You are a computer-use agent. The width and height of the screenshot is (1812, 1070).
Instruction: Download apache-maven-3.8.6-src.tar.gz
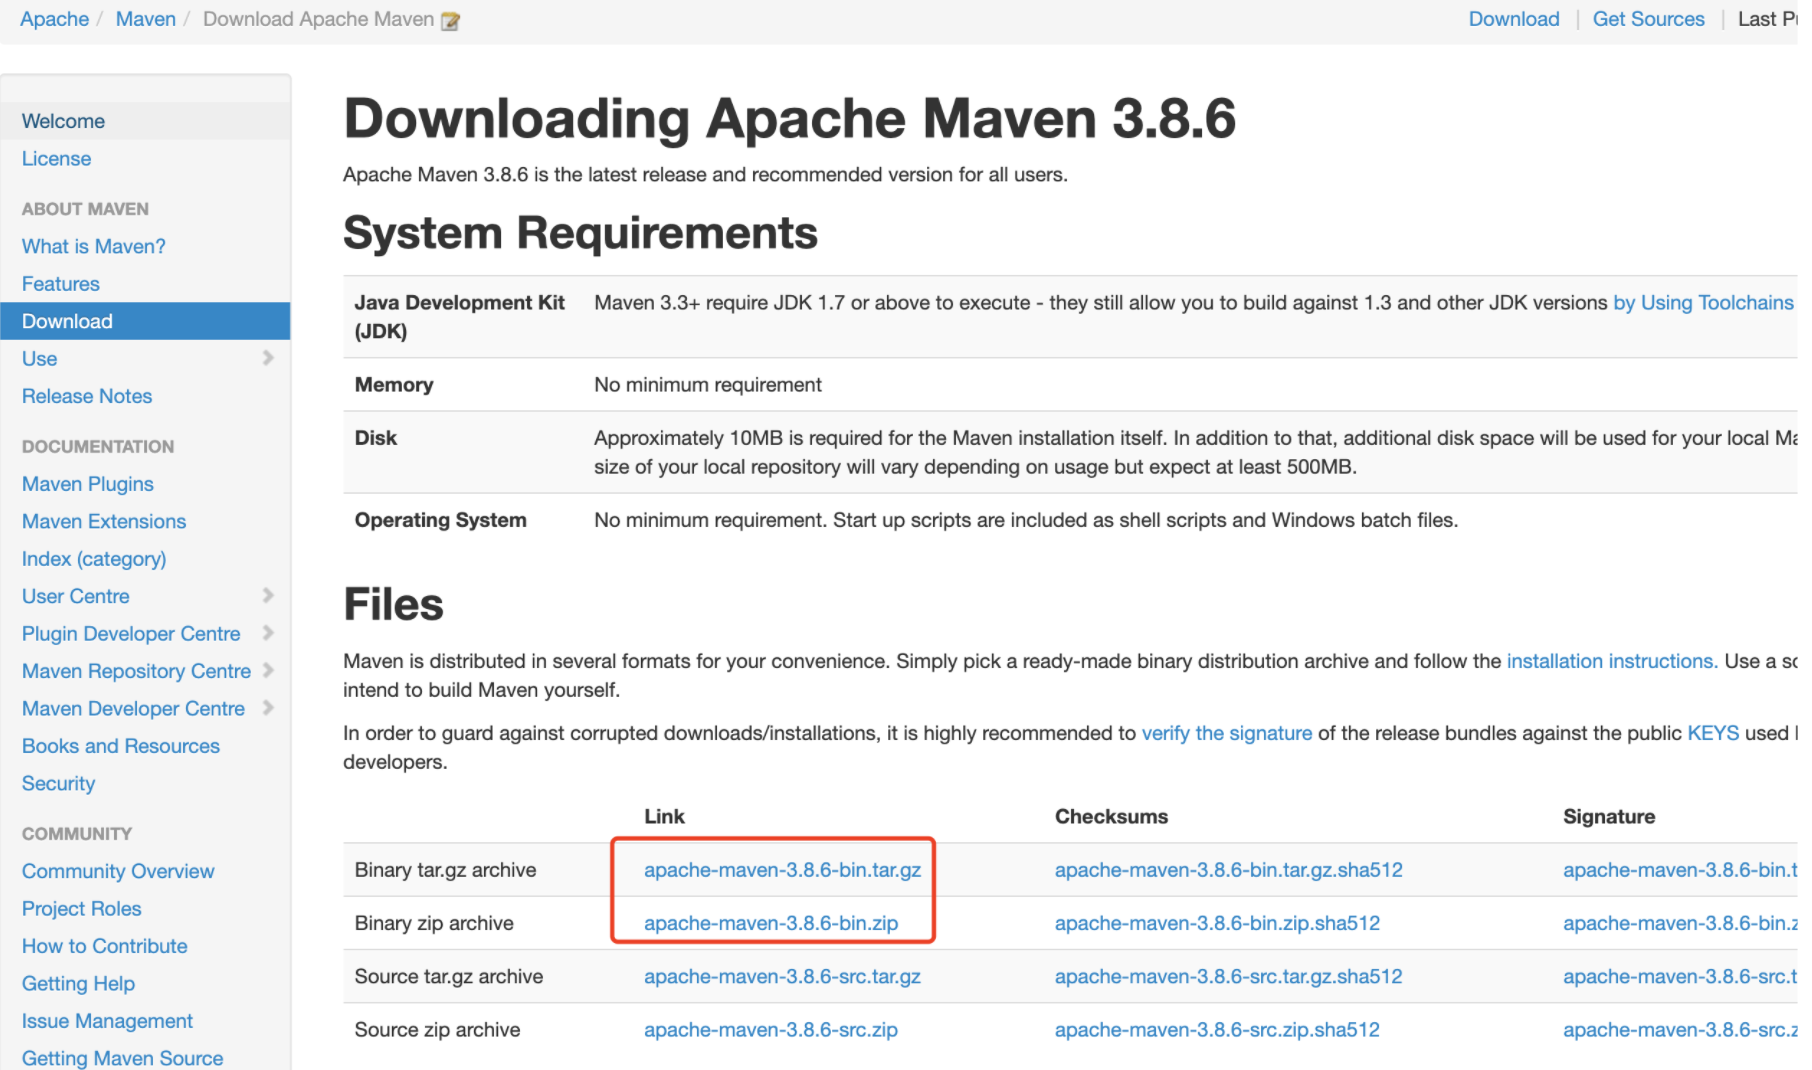point(782,976)
